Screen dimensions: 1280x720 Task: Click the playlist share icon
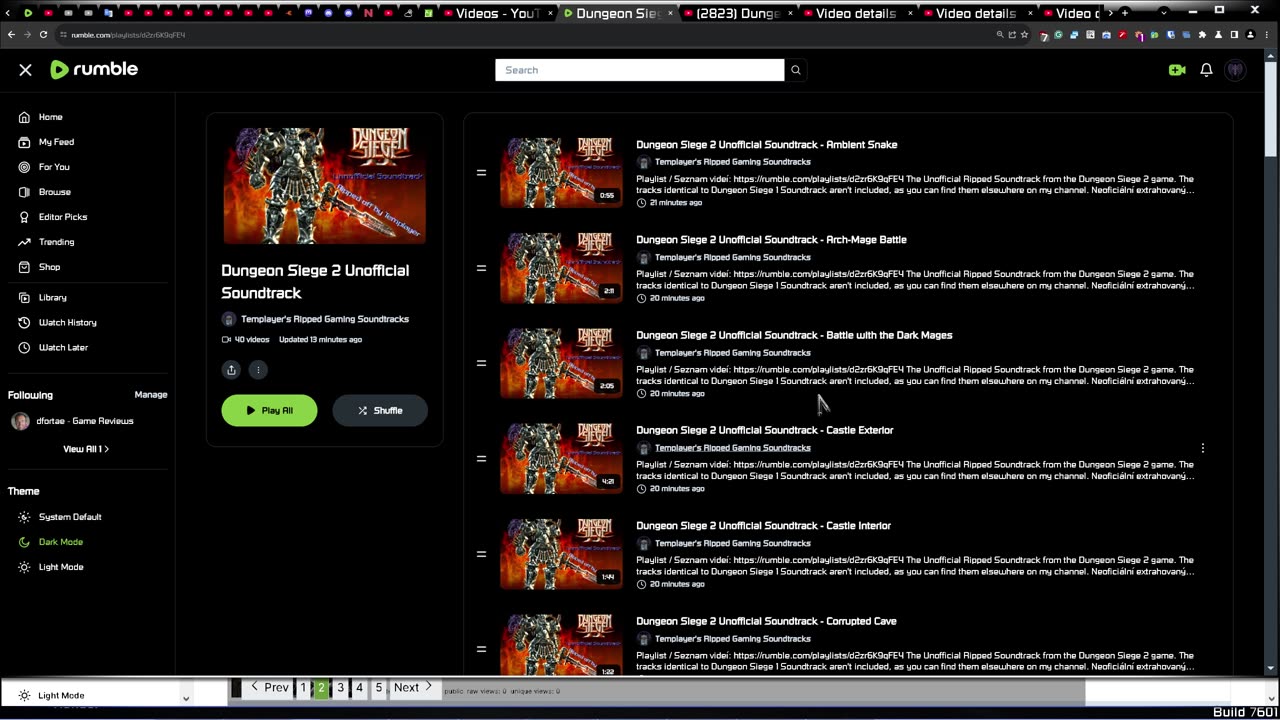[231, 370]
